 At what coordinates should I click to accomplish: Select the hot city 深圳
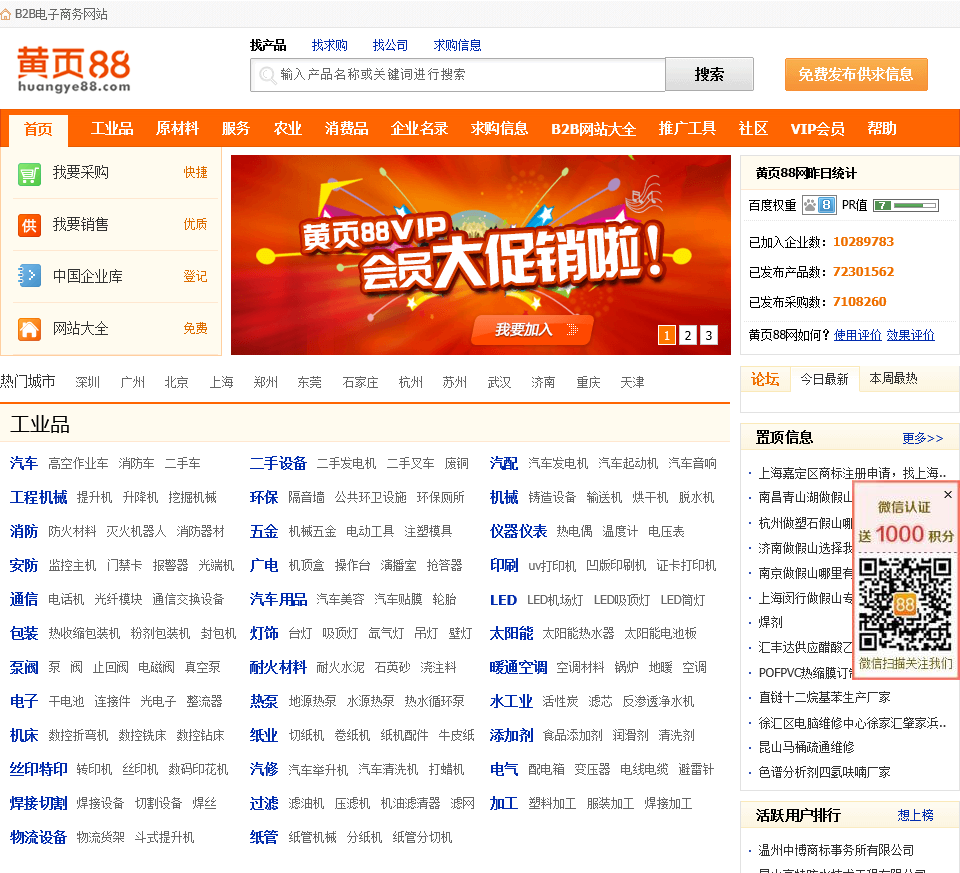point(88,383)
